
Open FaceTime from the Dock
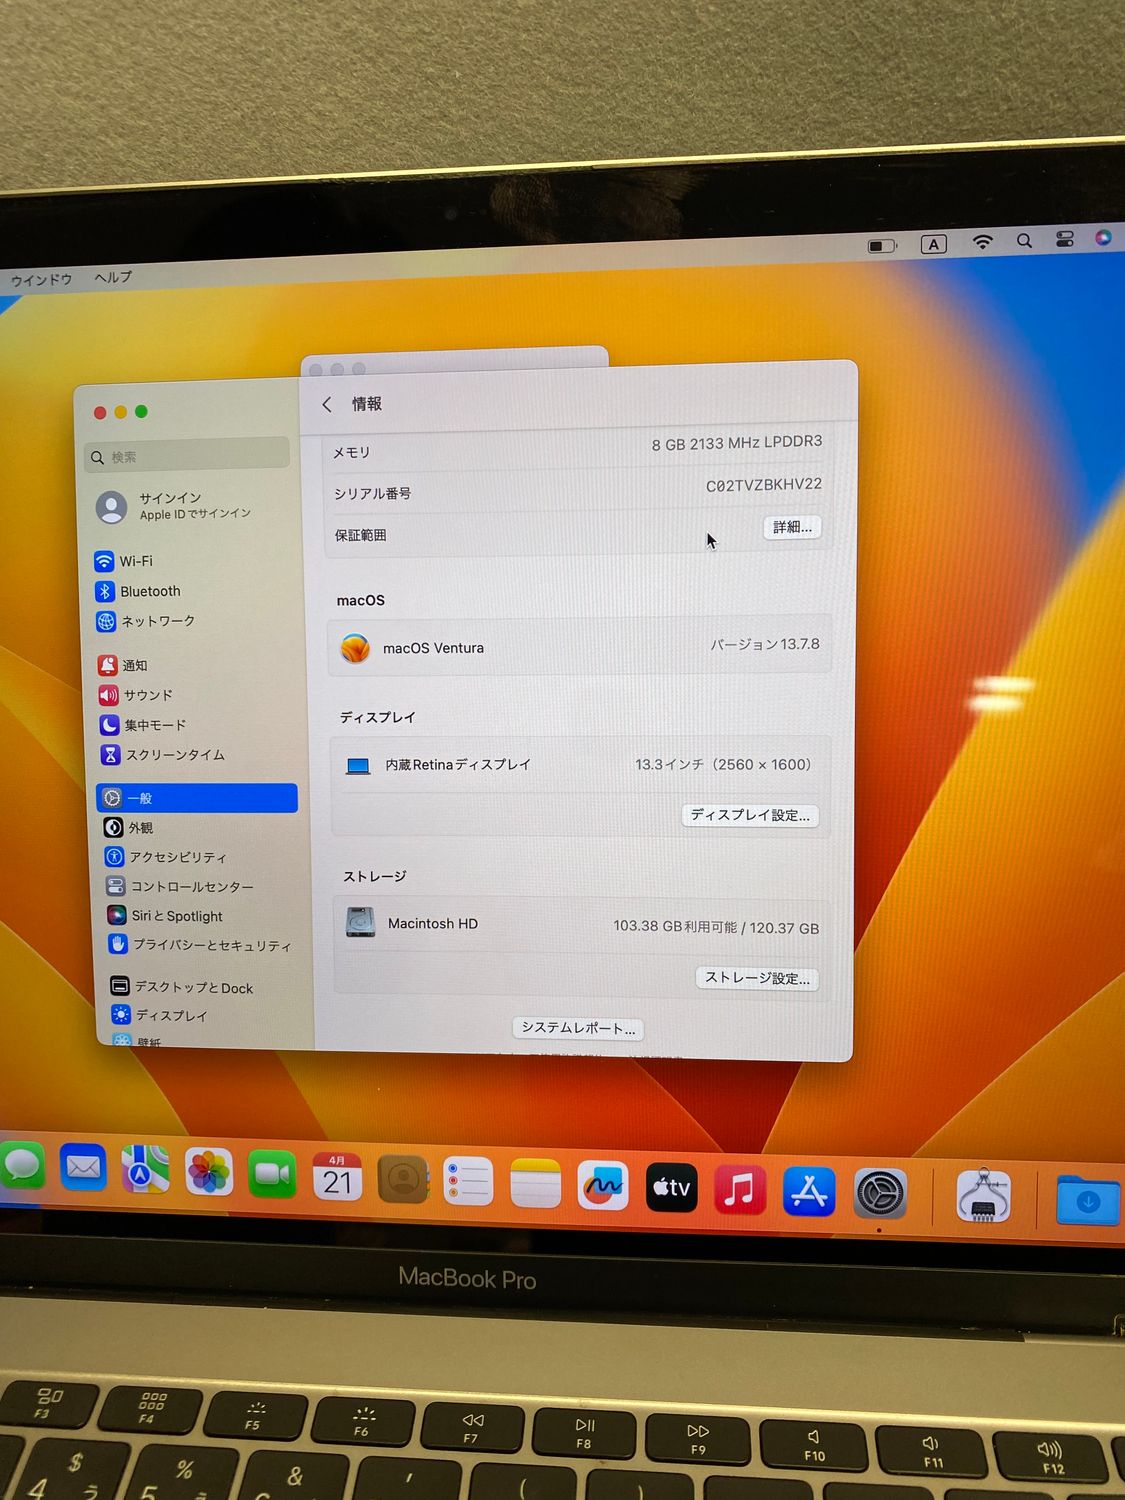point(272,1174)
